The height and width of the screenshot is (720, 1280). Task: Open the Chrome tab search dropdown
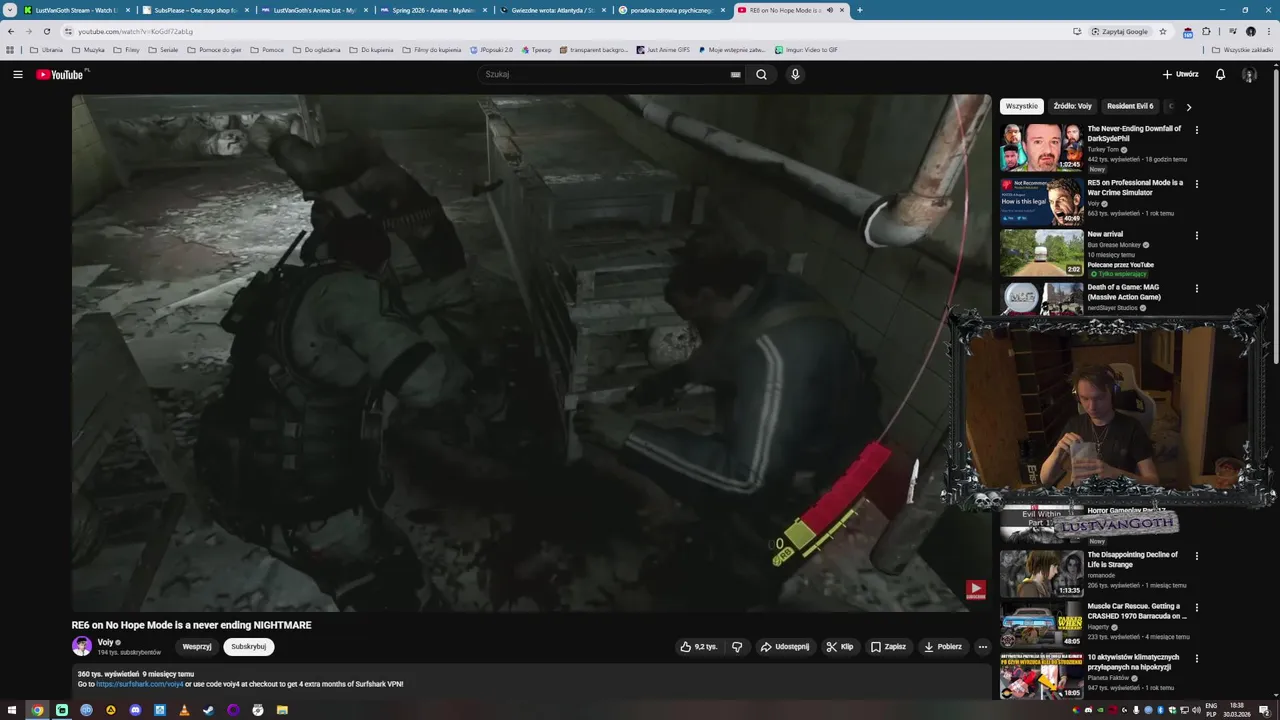[x=10, y=10]
